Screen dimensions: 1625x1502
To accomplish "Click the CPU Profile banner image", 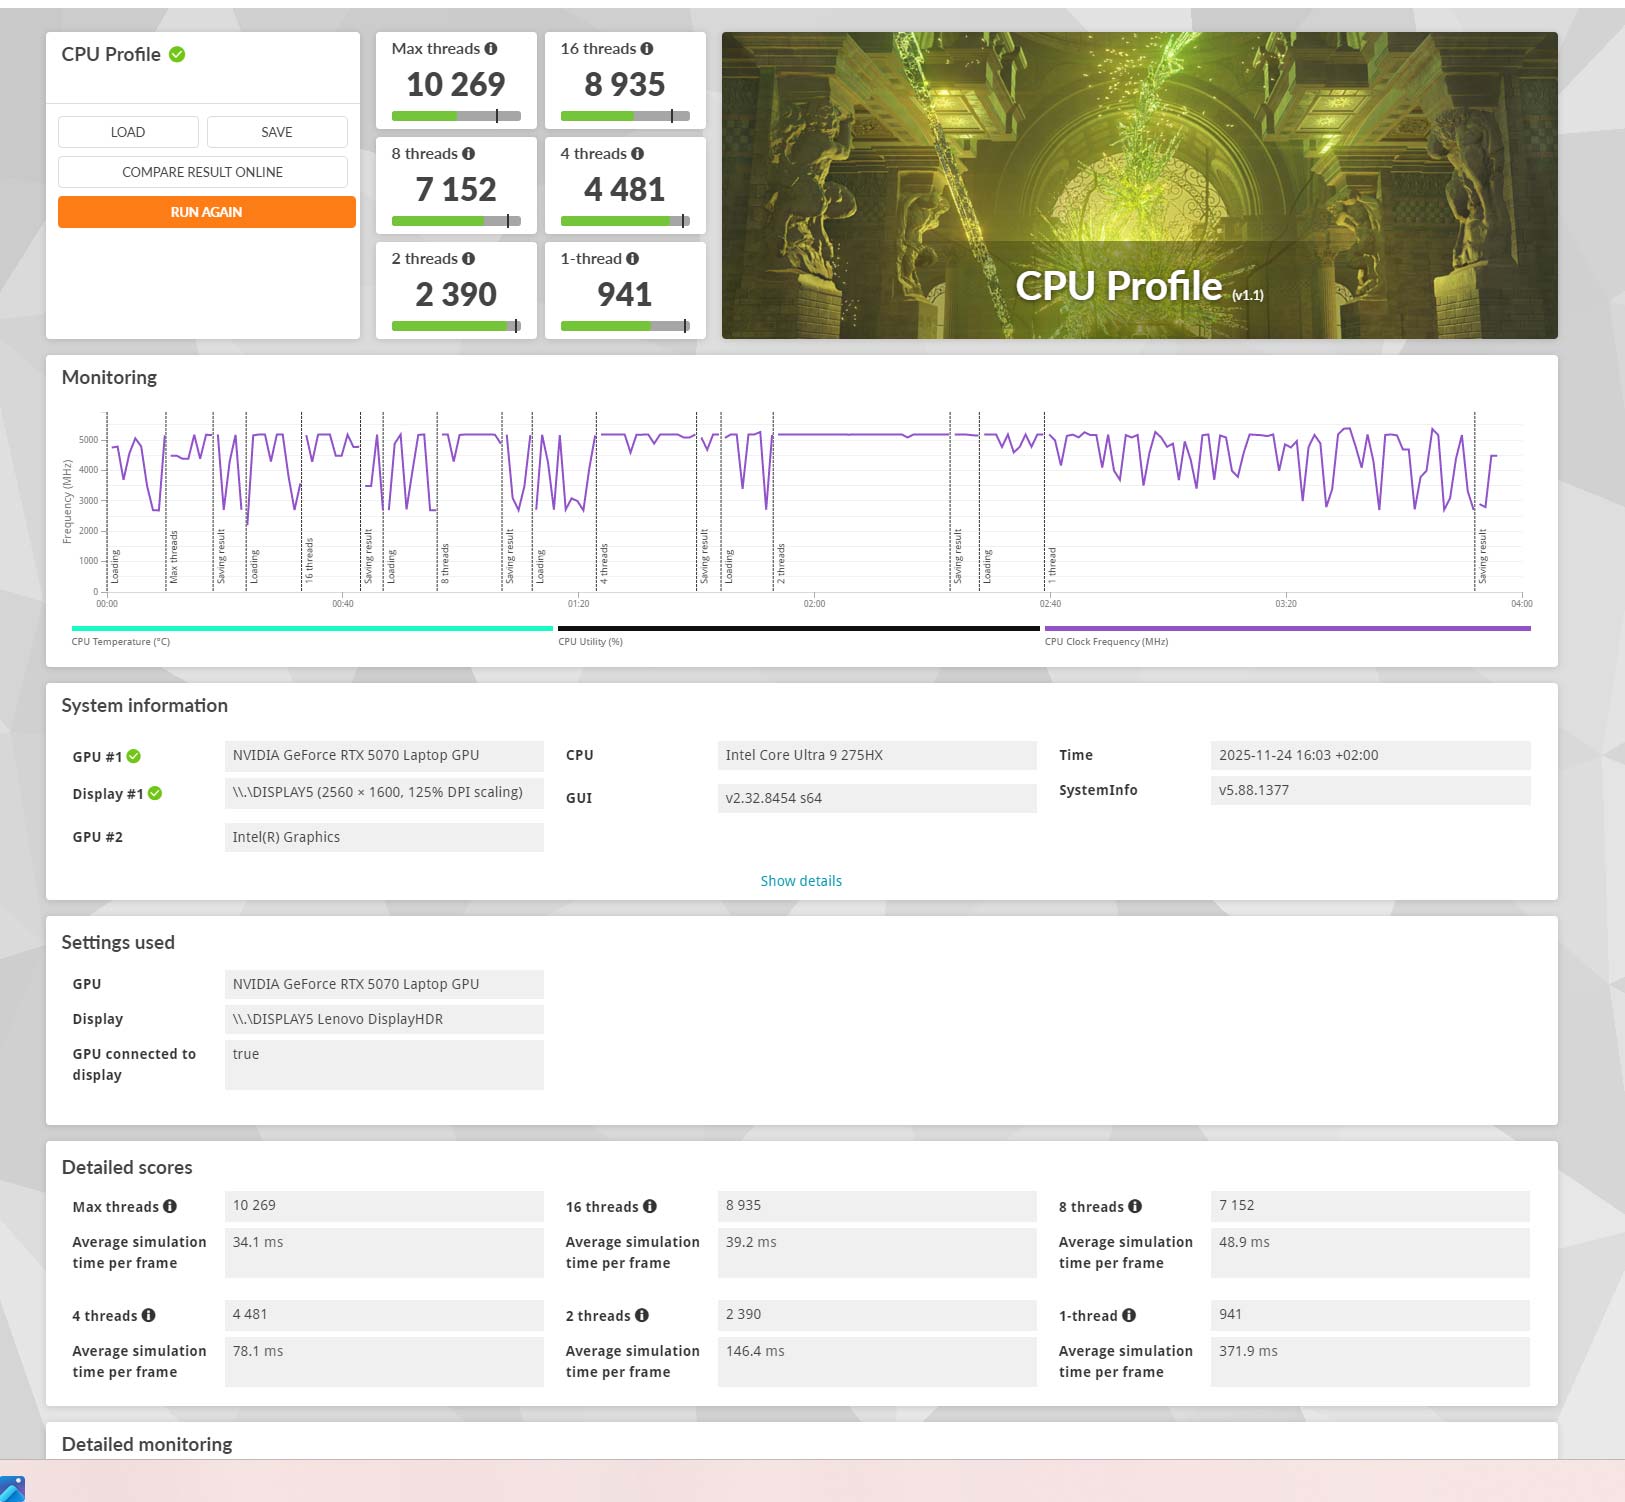I will point(1139,186).
